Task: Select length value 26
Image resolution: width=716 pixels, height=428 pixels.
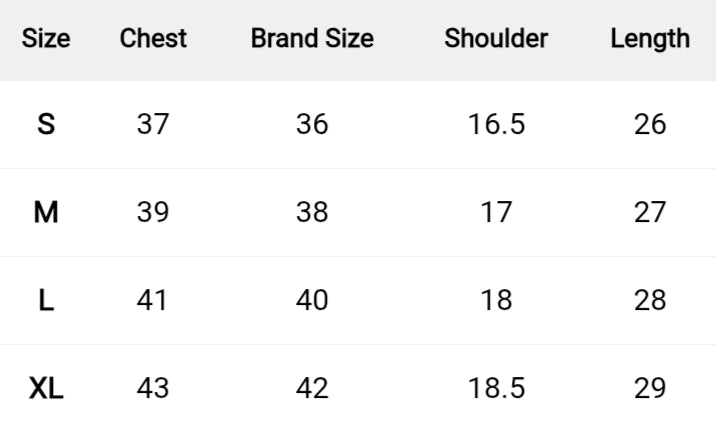Action: point(650,125)
